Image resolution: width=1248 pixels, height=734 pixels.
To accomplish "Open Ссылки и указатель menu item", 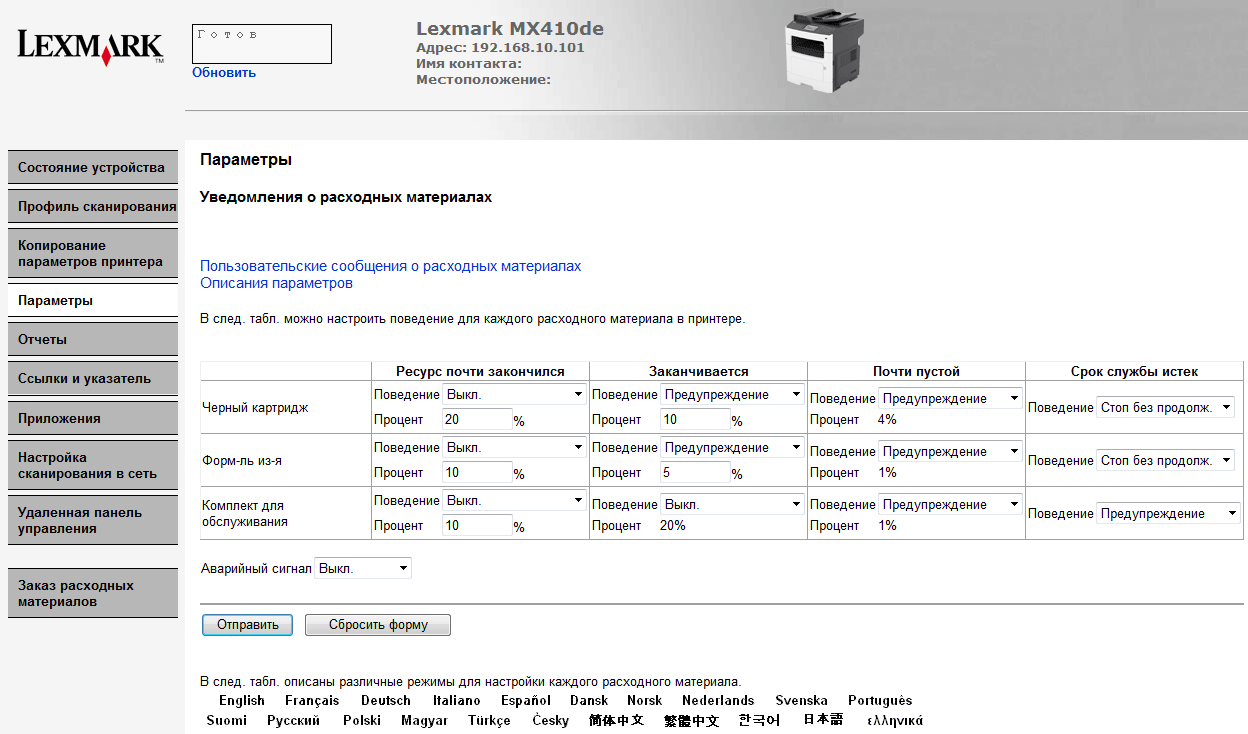I will (93, 378).
